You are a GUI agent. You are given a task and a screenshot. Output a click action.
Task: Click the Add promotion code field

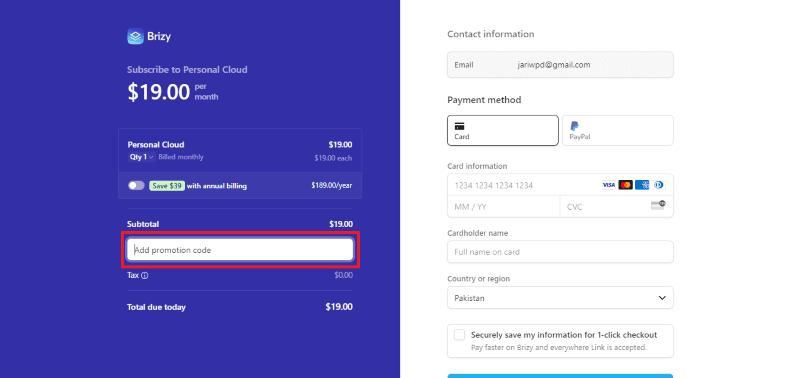coord(240,250)
